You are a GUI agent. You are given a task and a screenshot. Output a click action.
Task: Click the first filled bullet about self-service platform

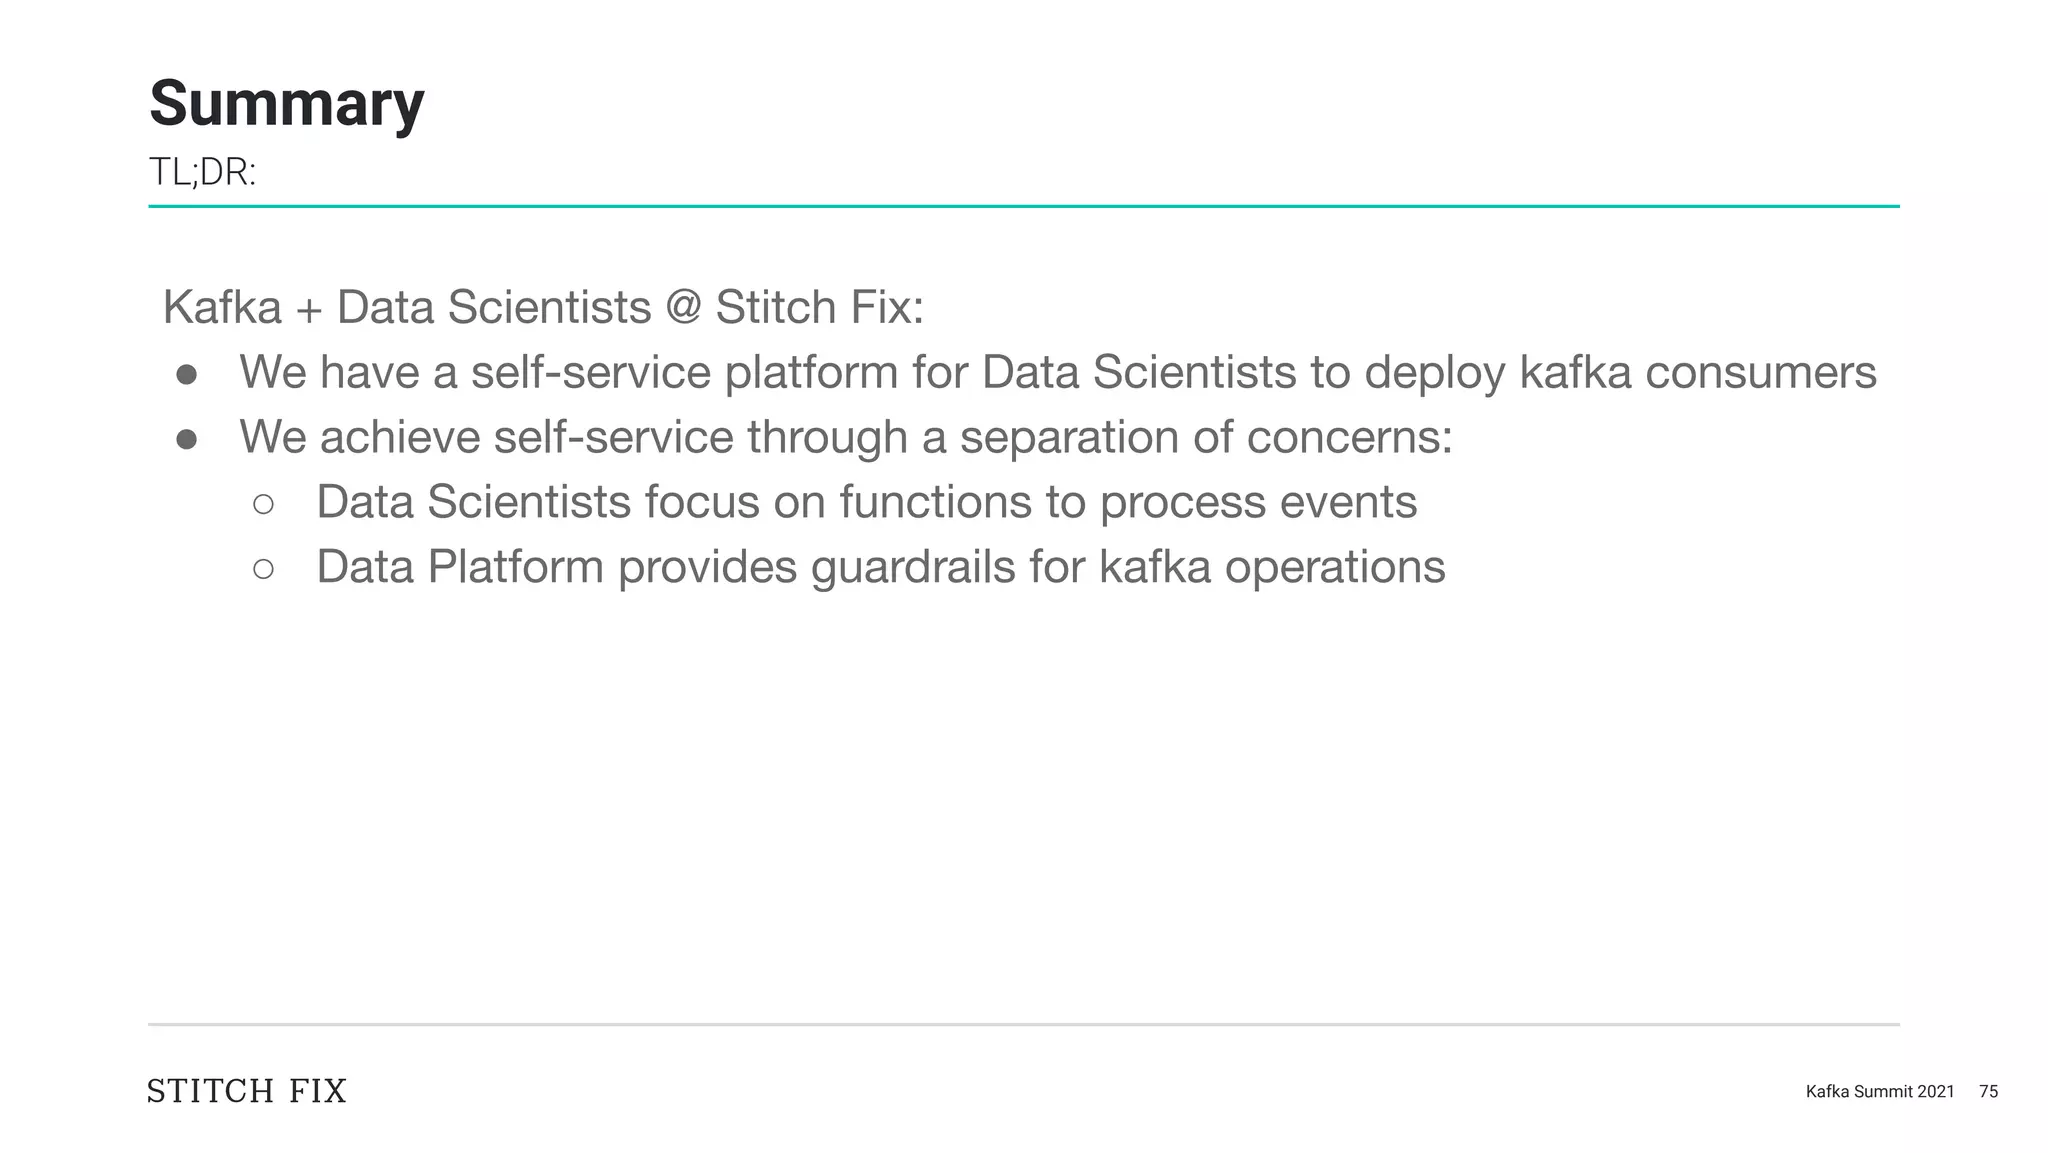tap(186, 375)
